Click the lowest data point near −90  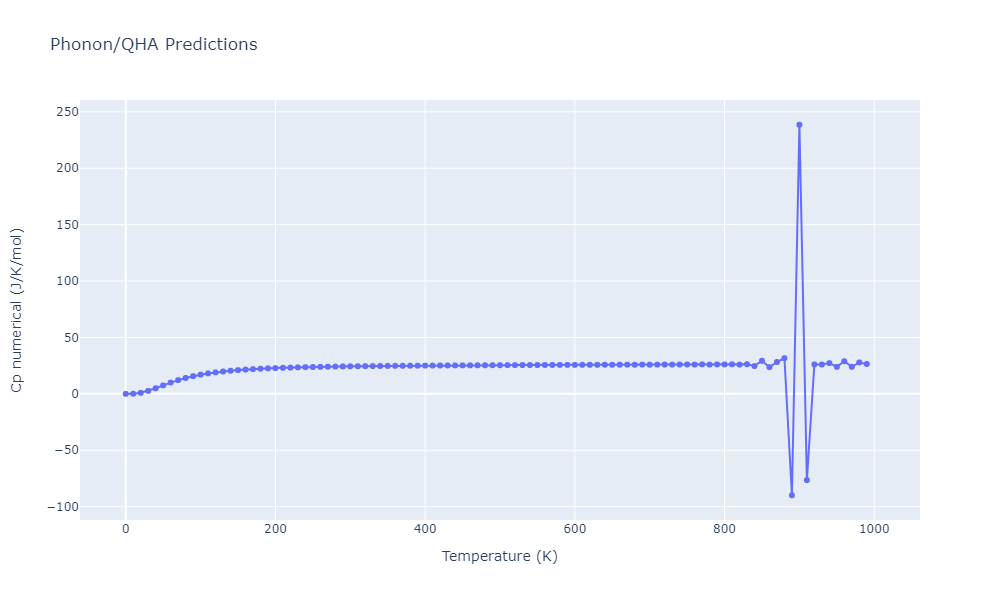pyautogui.click(x=792, y=495)
